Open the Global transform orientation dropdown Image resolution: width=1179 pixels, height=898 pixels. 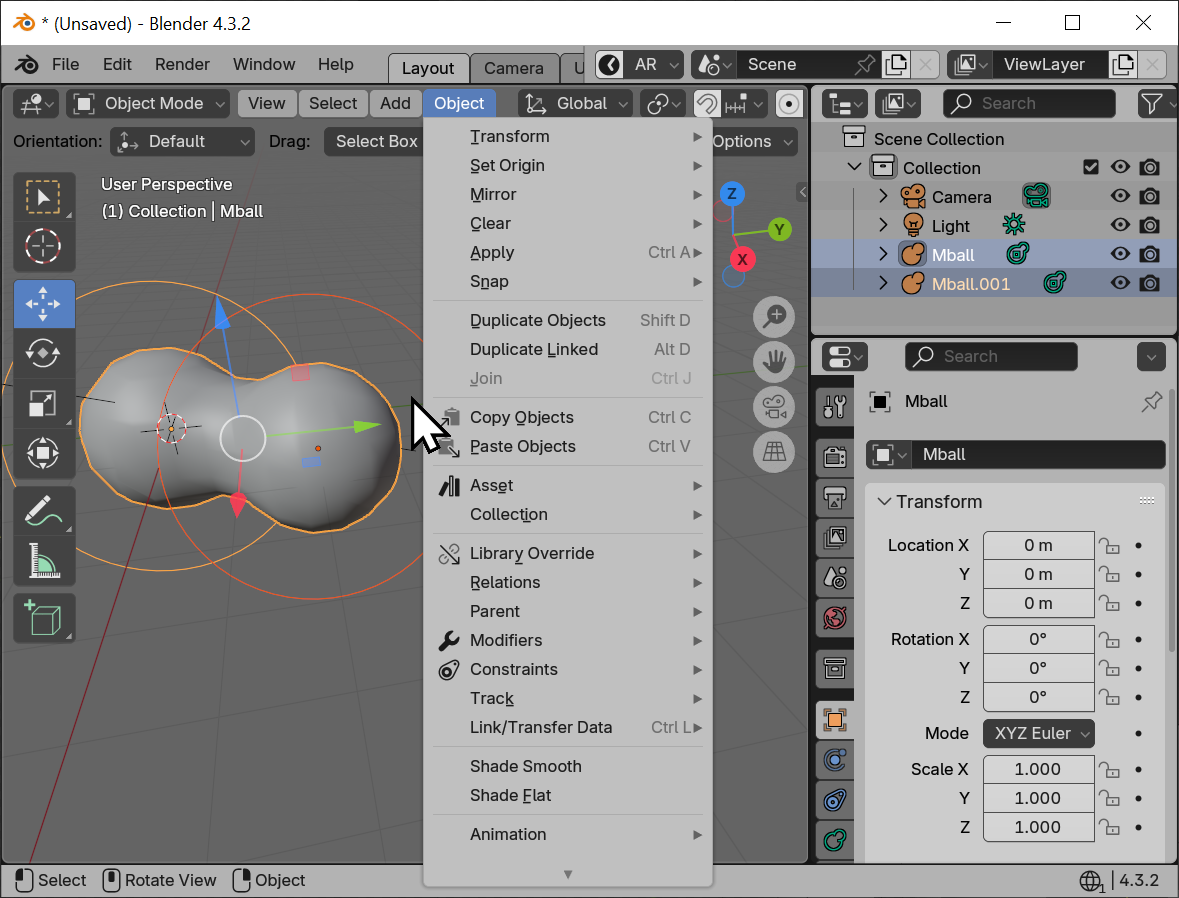[x=575, y=104]
